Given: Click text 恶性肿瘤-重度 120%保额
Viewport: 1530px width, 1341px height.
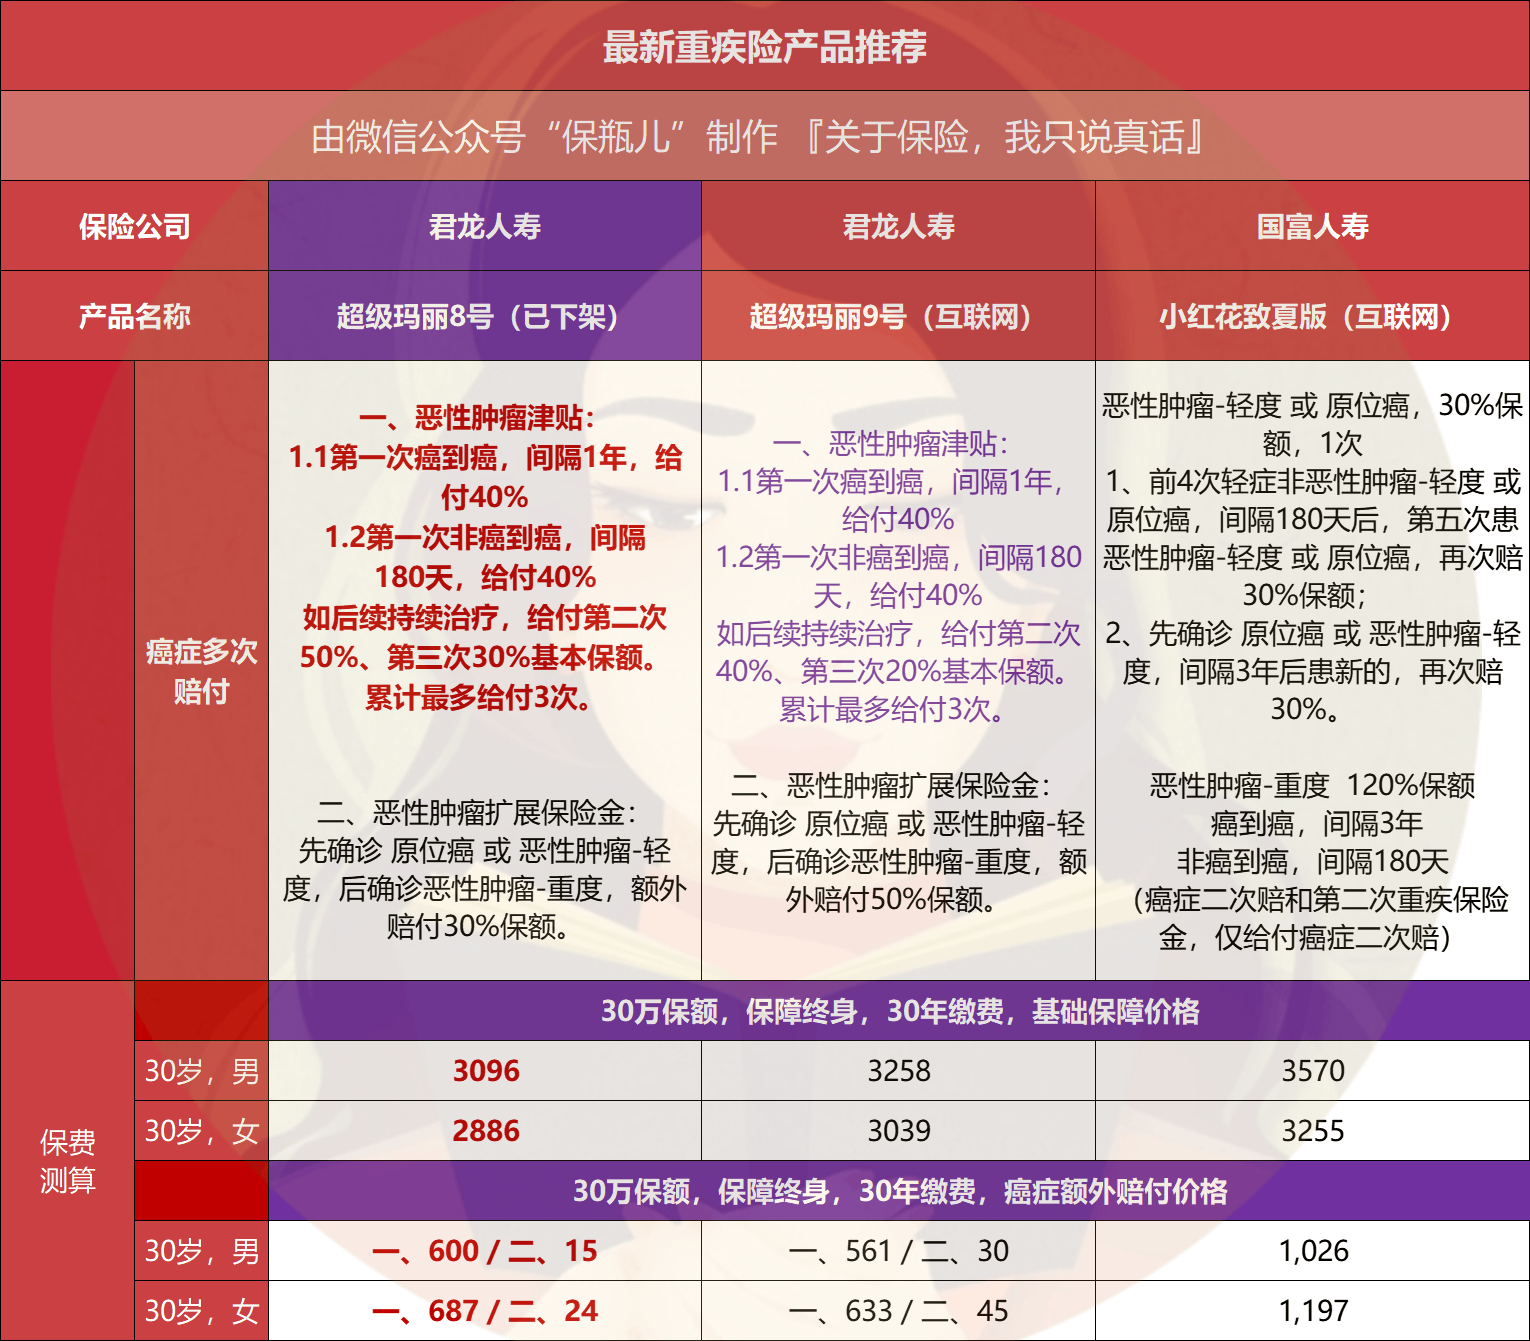Looking at the screenshot, I should pyautogui.click(x=1313, y=785).
